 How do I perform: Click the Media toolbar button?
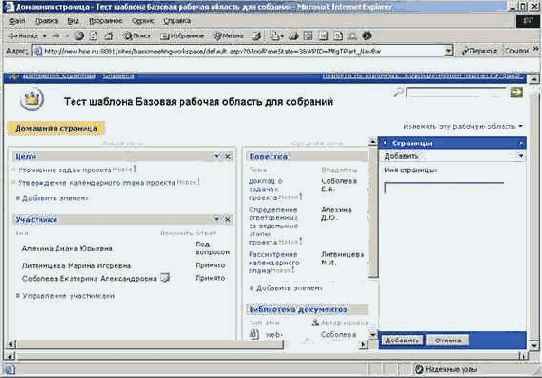(229, 36)
